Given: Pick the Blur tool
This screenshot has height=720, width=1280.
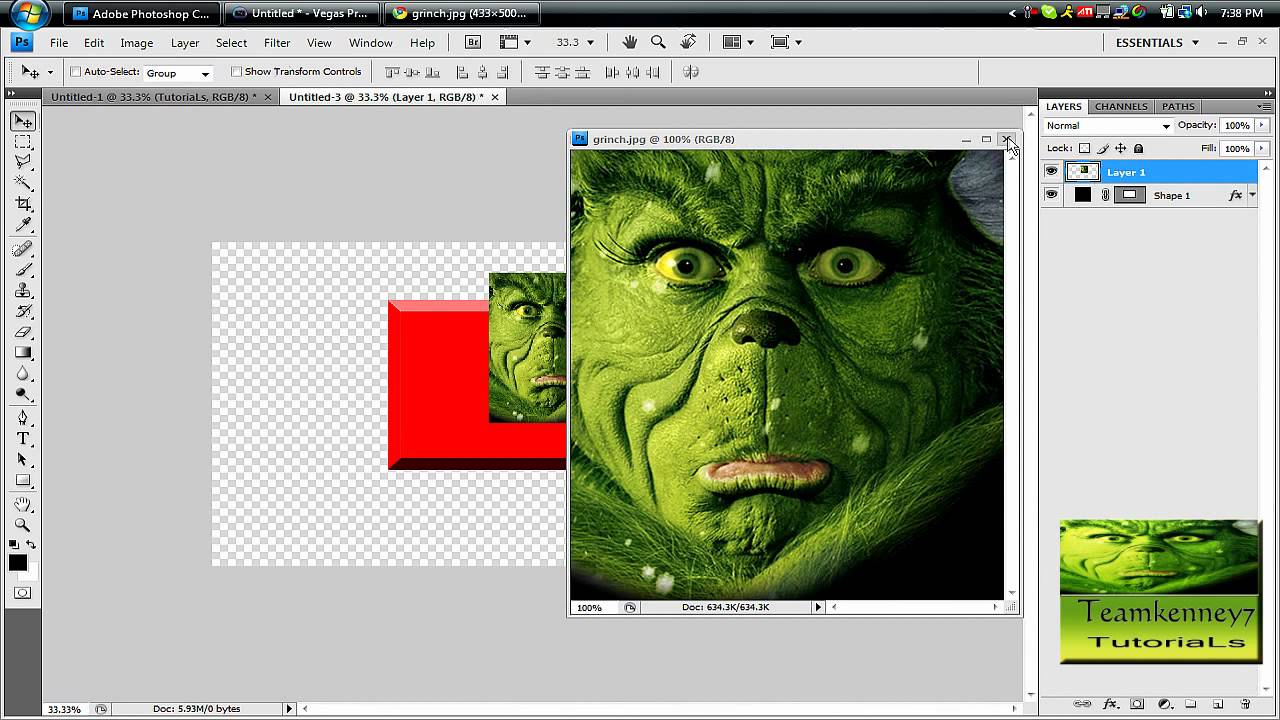Looking at the screenshot, I should (23, 373).
